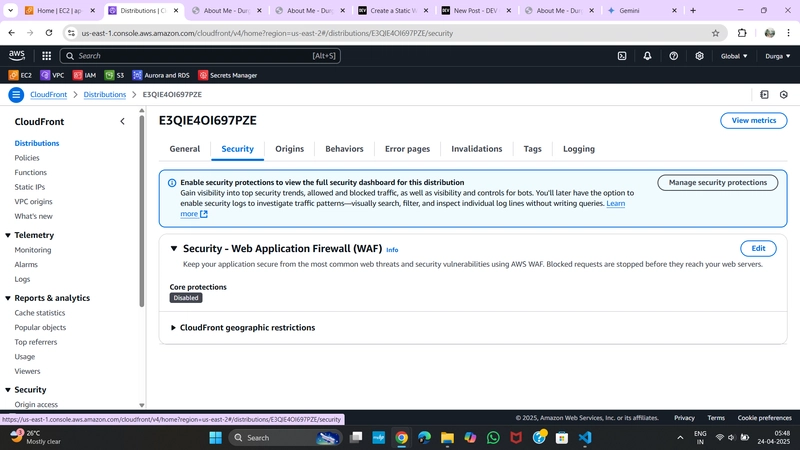Collapse the Telemetry sidebar group

click(8, 235)
